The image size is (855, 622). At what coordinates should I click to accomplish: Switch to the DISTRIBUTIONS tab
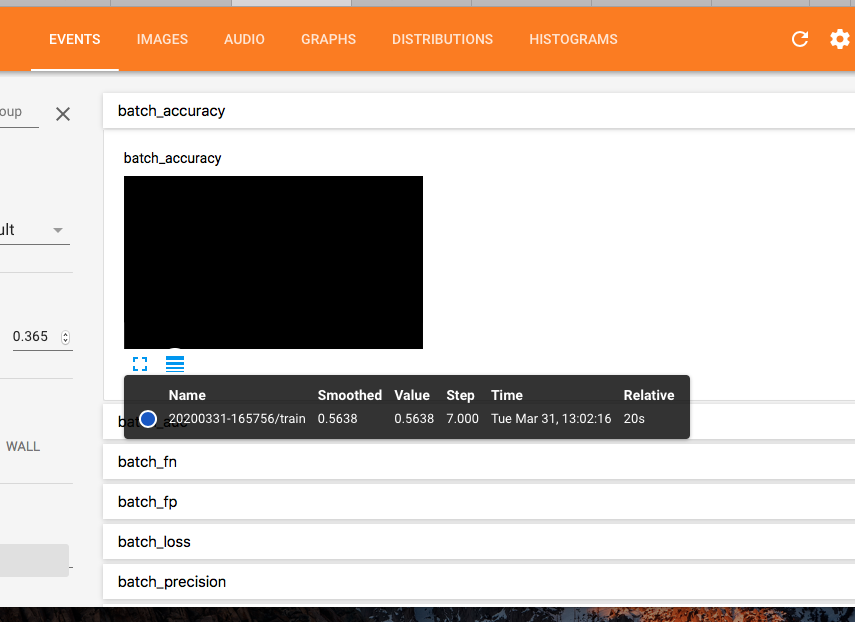click(x=442, y=39)
